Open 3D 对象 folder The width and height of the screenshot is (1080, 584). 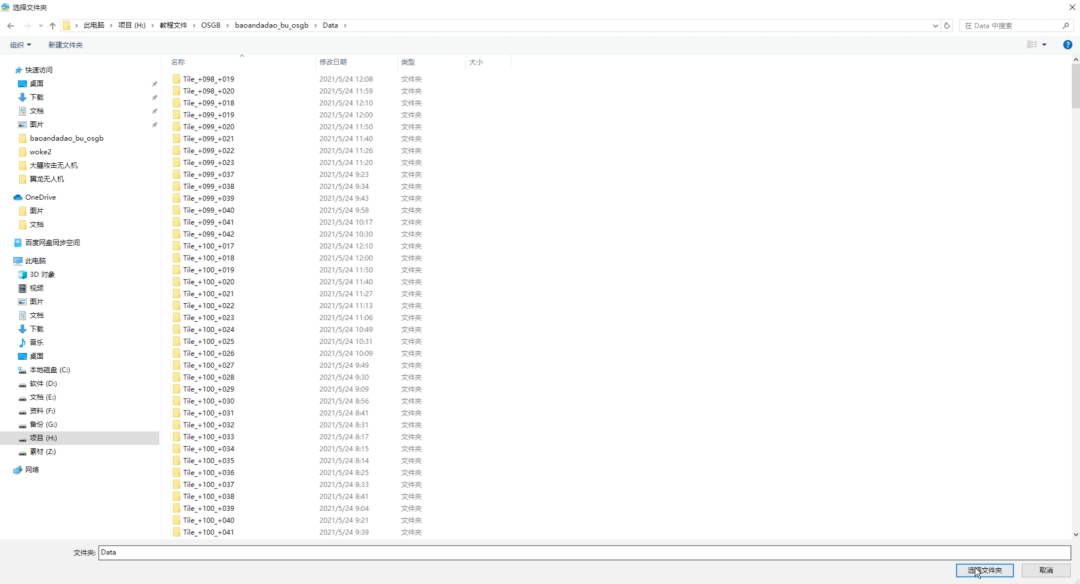41,274
